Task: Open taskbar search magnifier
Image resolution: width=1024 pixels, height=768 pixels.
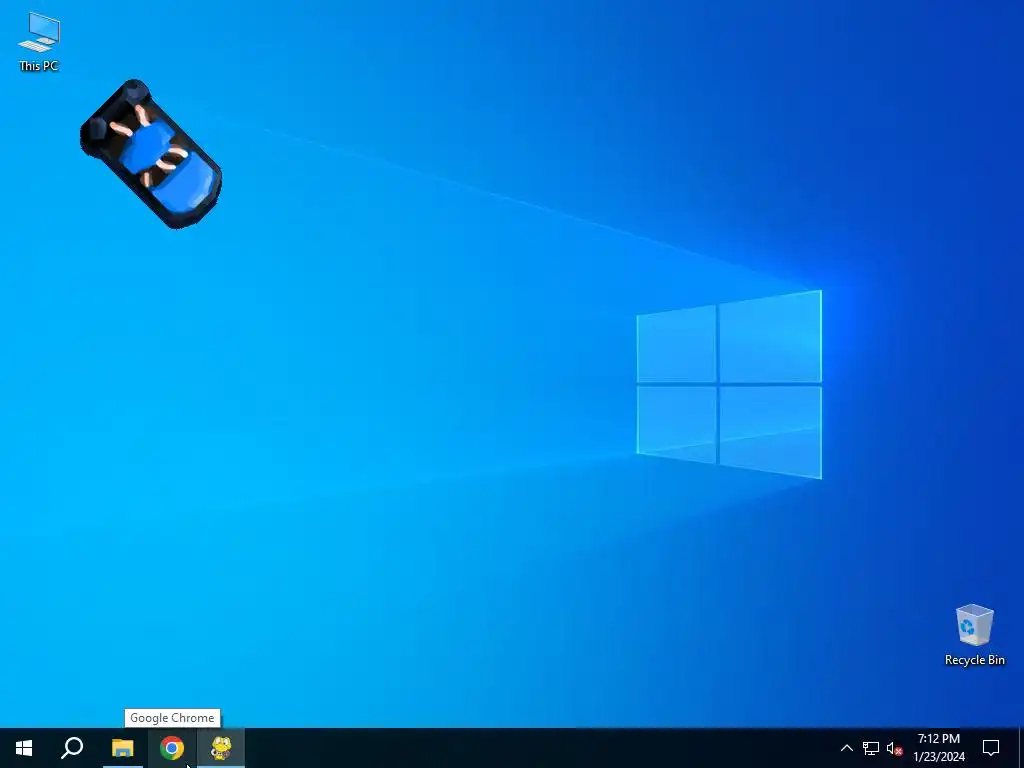Action: click(x=72, y=748)
